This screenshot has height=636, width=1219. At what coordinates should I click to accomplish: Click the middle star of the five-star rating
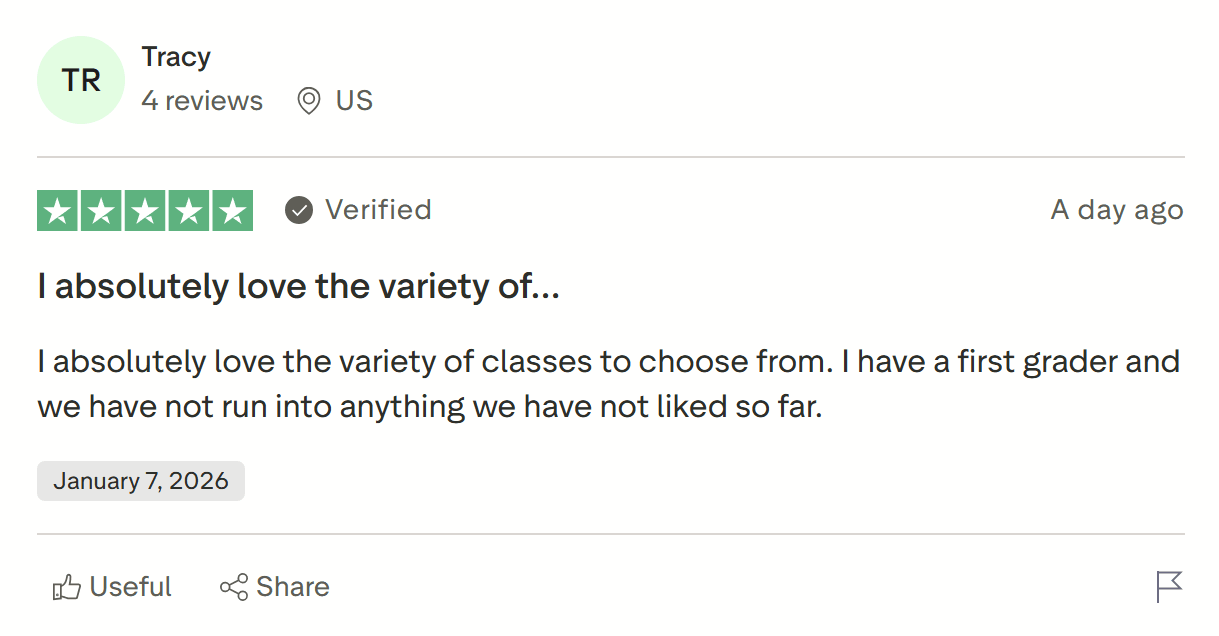pyautogui.click(x=144, y=210)
